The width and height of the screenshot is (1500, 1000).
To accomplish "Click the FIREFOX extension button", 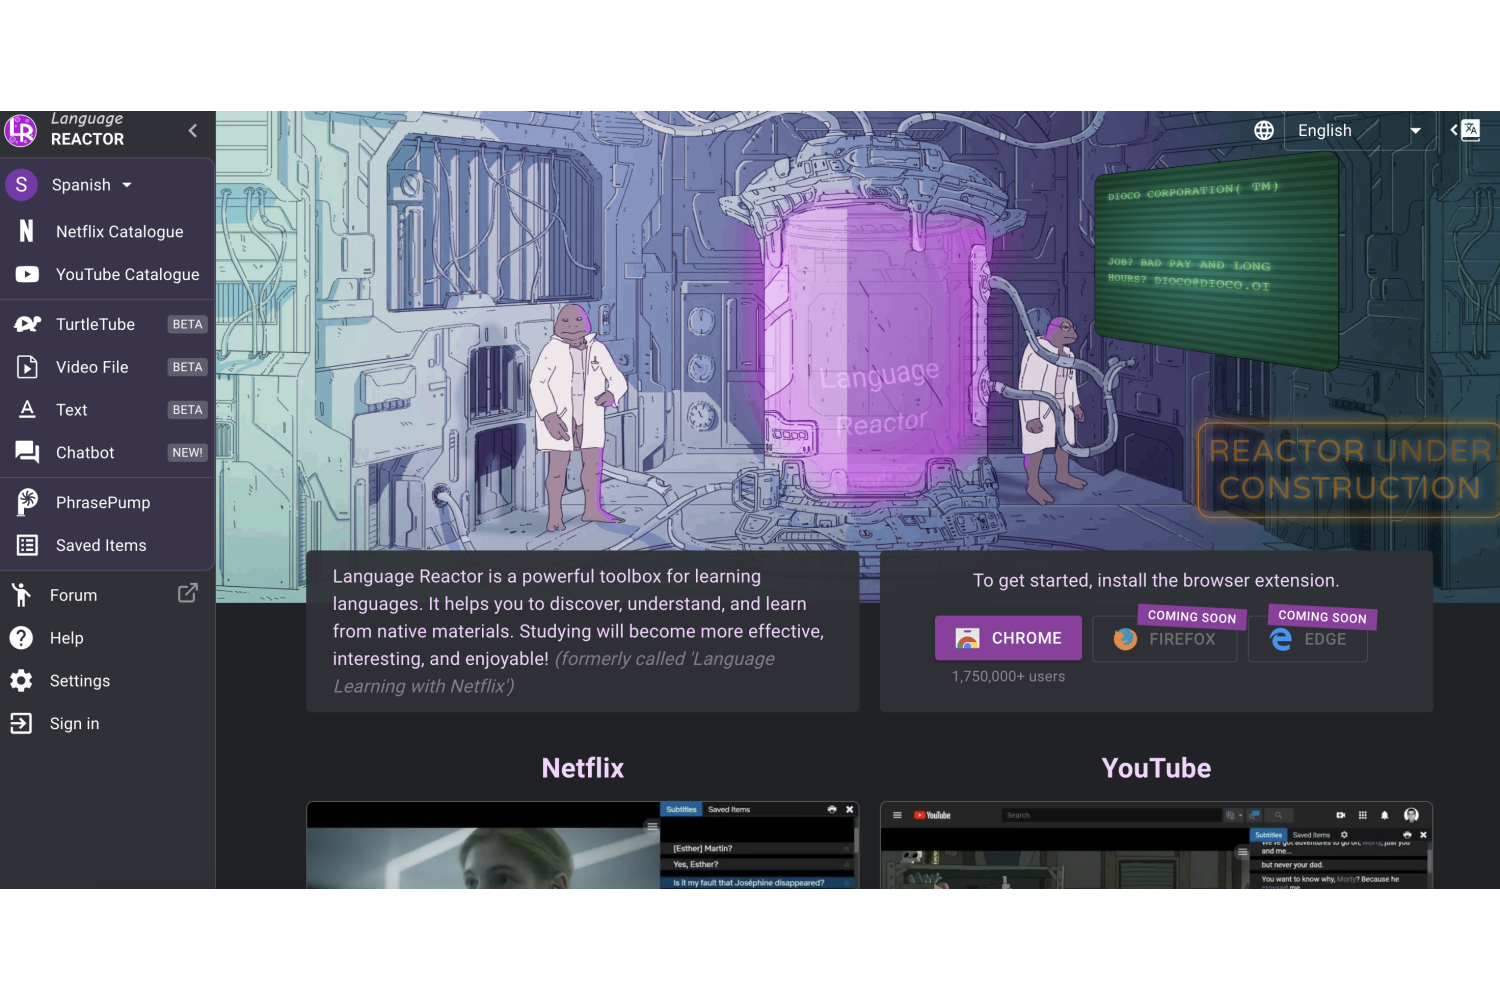I will pyautogui.click(x=1164, y=639).
